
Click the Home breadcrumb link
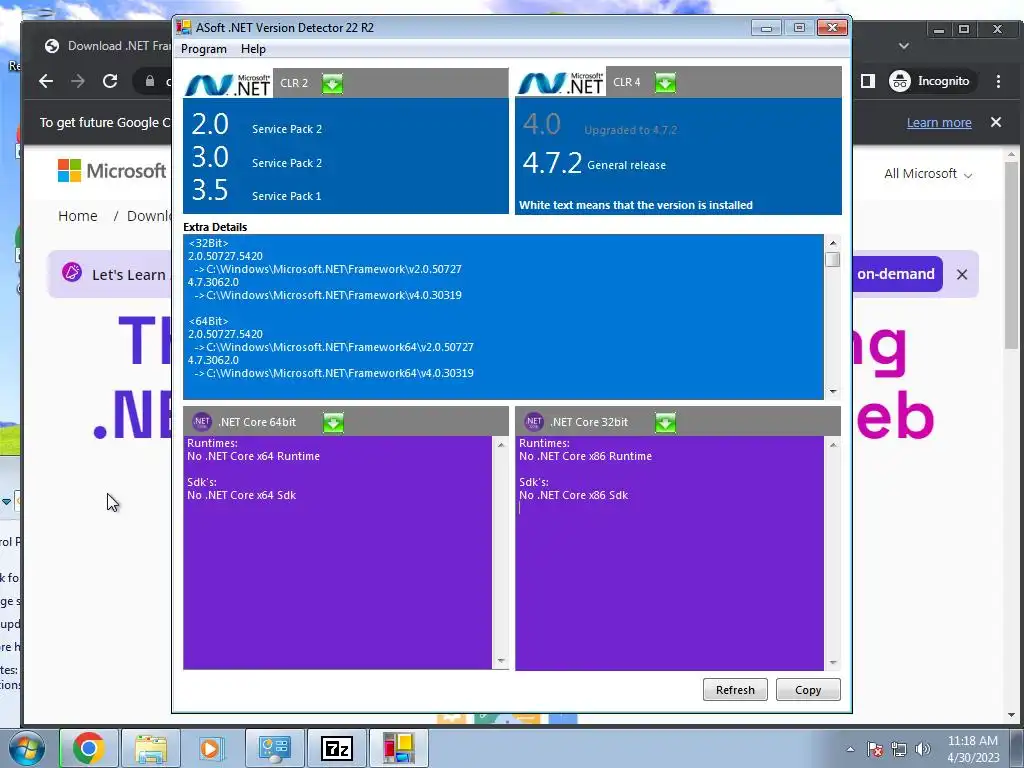(x=78, y=216)
